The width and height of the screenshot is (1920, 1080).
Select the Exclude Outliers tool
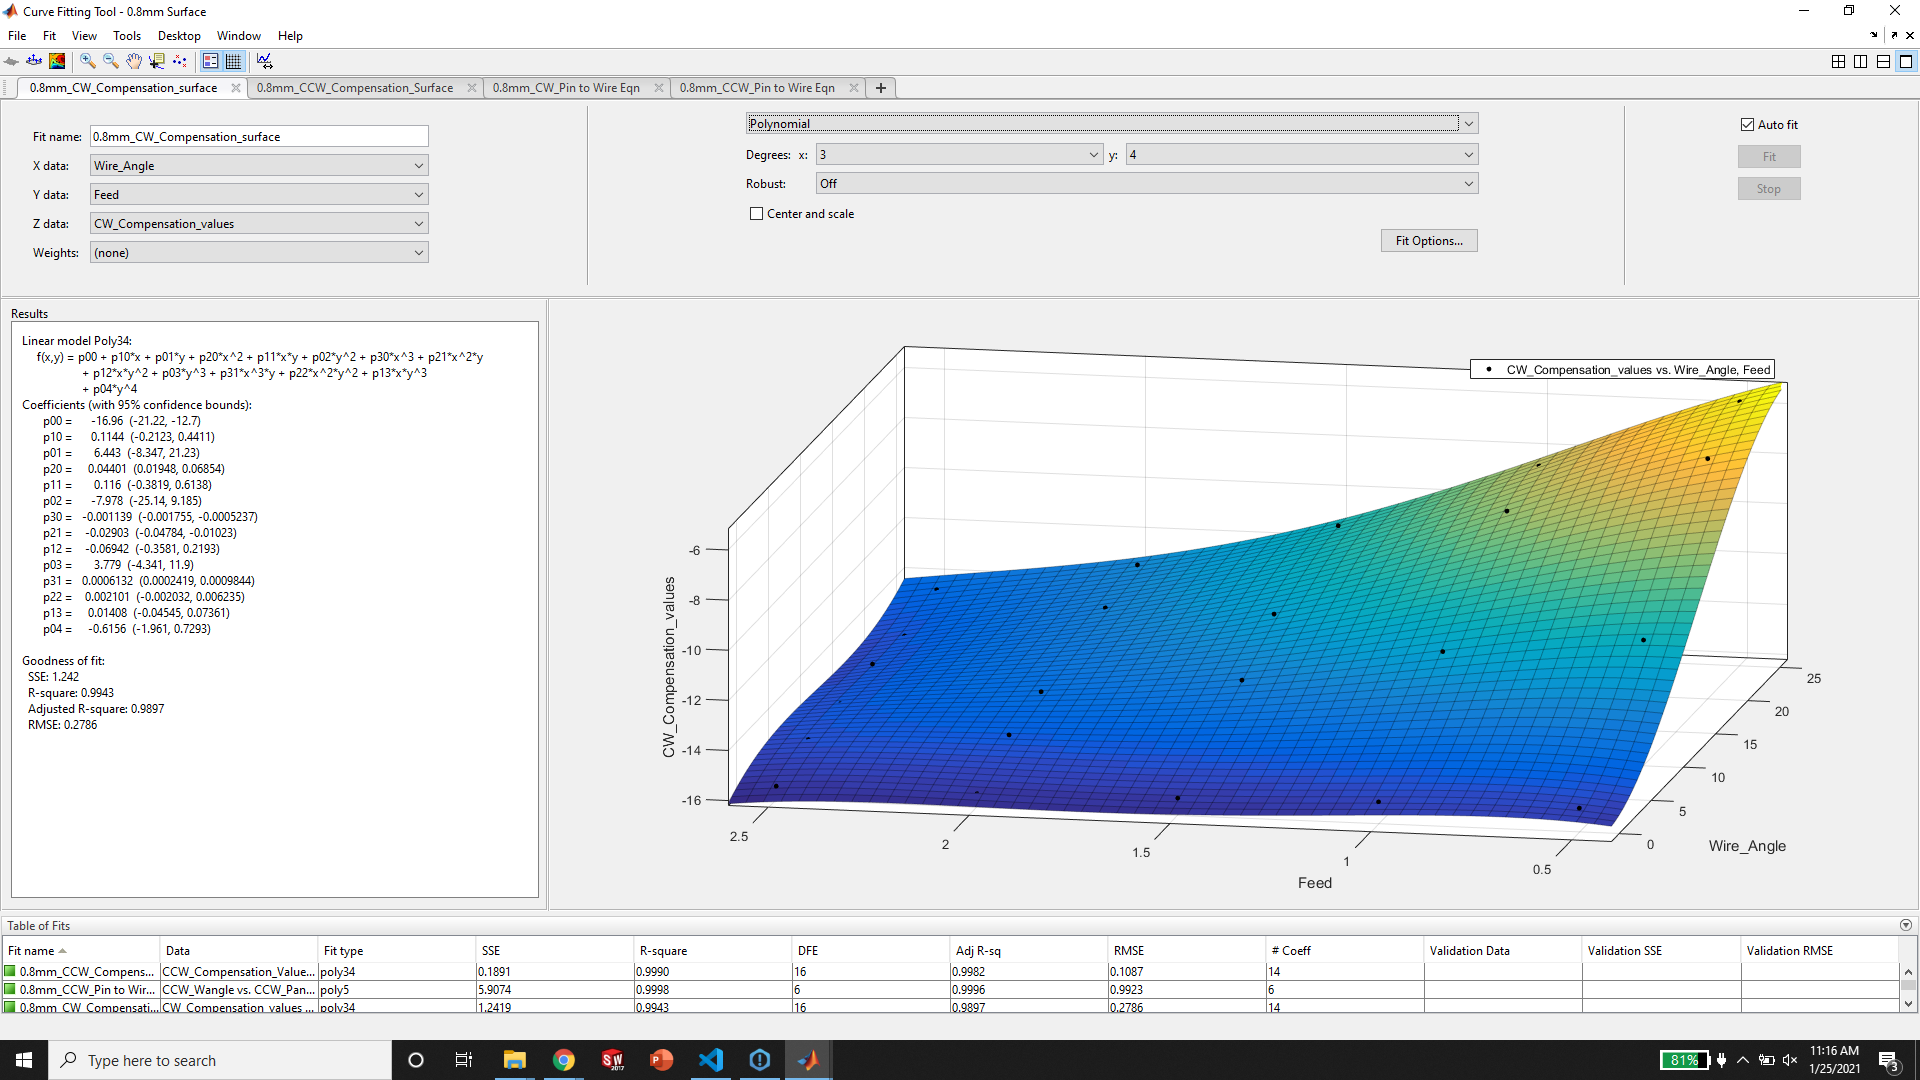[x=180, y=61]
